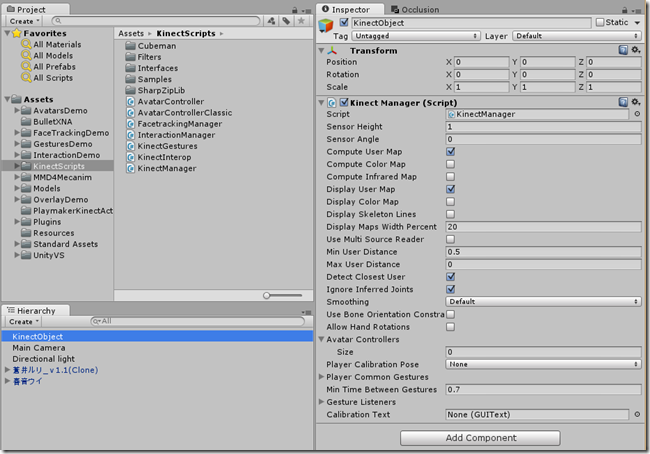Screen dimensions: 650x454
Task: Click Assets breadcrumb in Project path
Action: pyautogui.click(x=131, y=33)
